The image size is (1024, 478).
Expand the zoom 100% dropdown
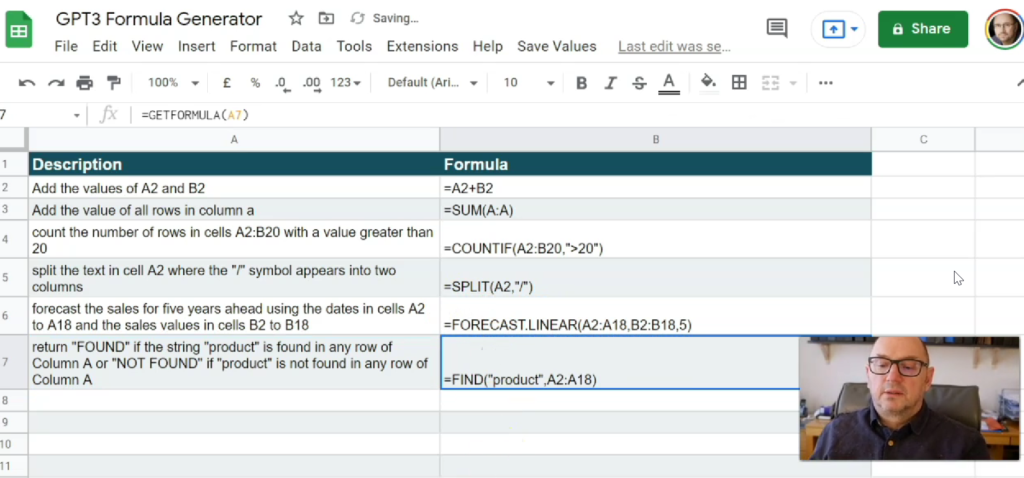[173, 83]
